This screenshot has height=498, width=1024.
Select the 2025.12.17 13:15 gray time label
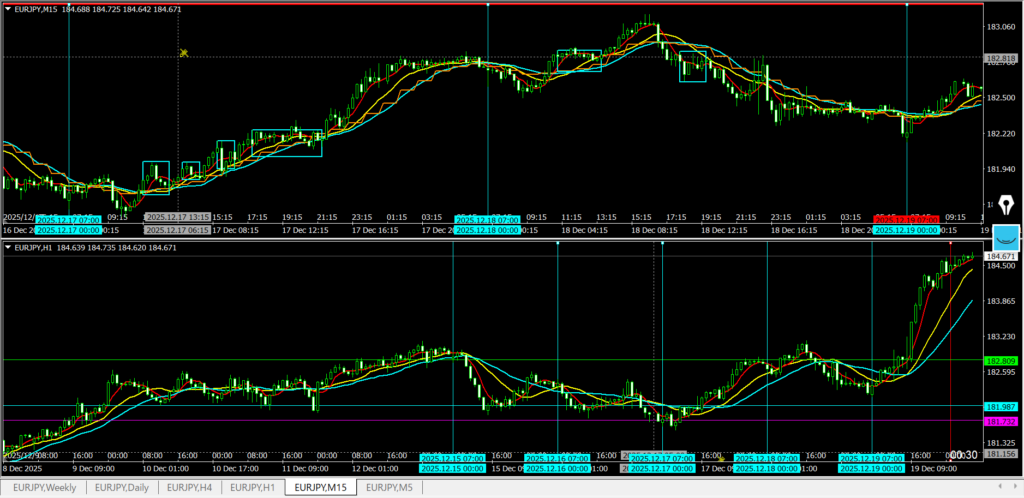(x=177, y=216)
